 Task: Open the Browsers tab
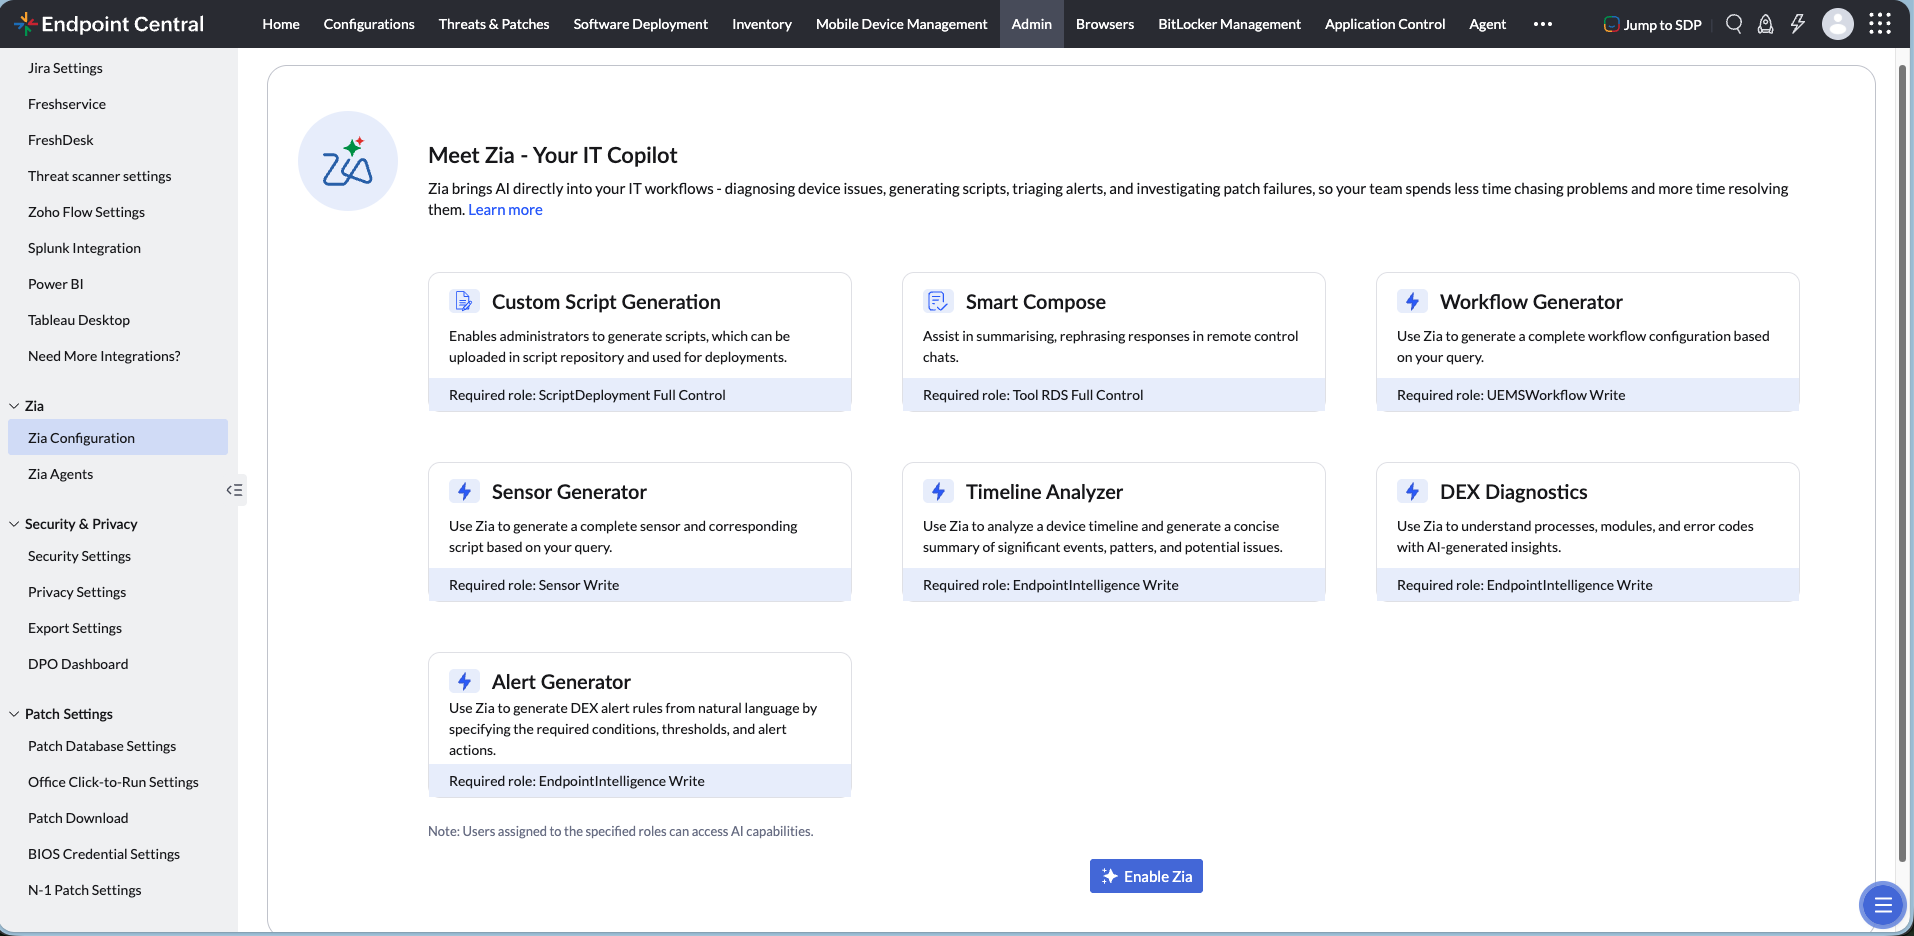[1105, 24]
